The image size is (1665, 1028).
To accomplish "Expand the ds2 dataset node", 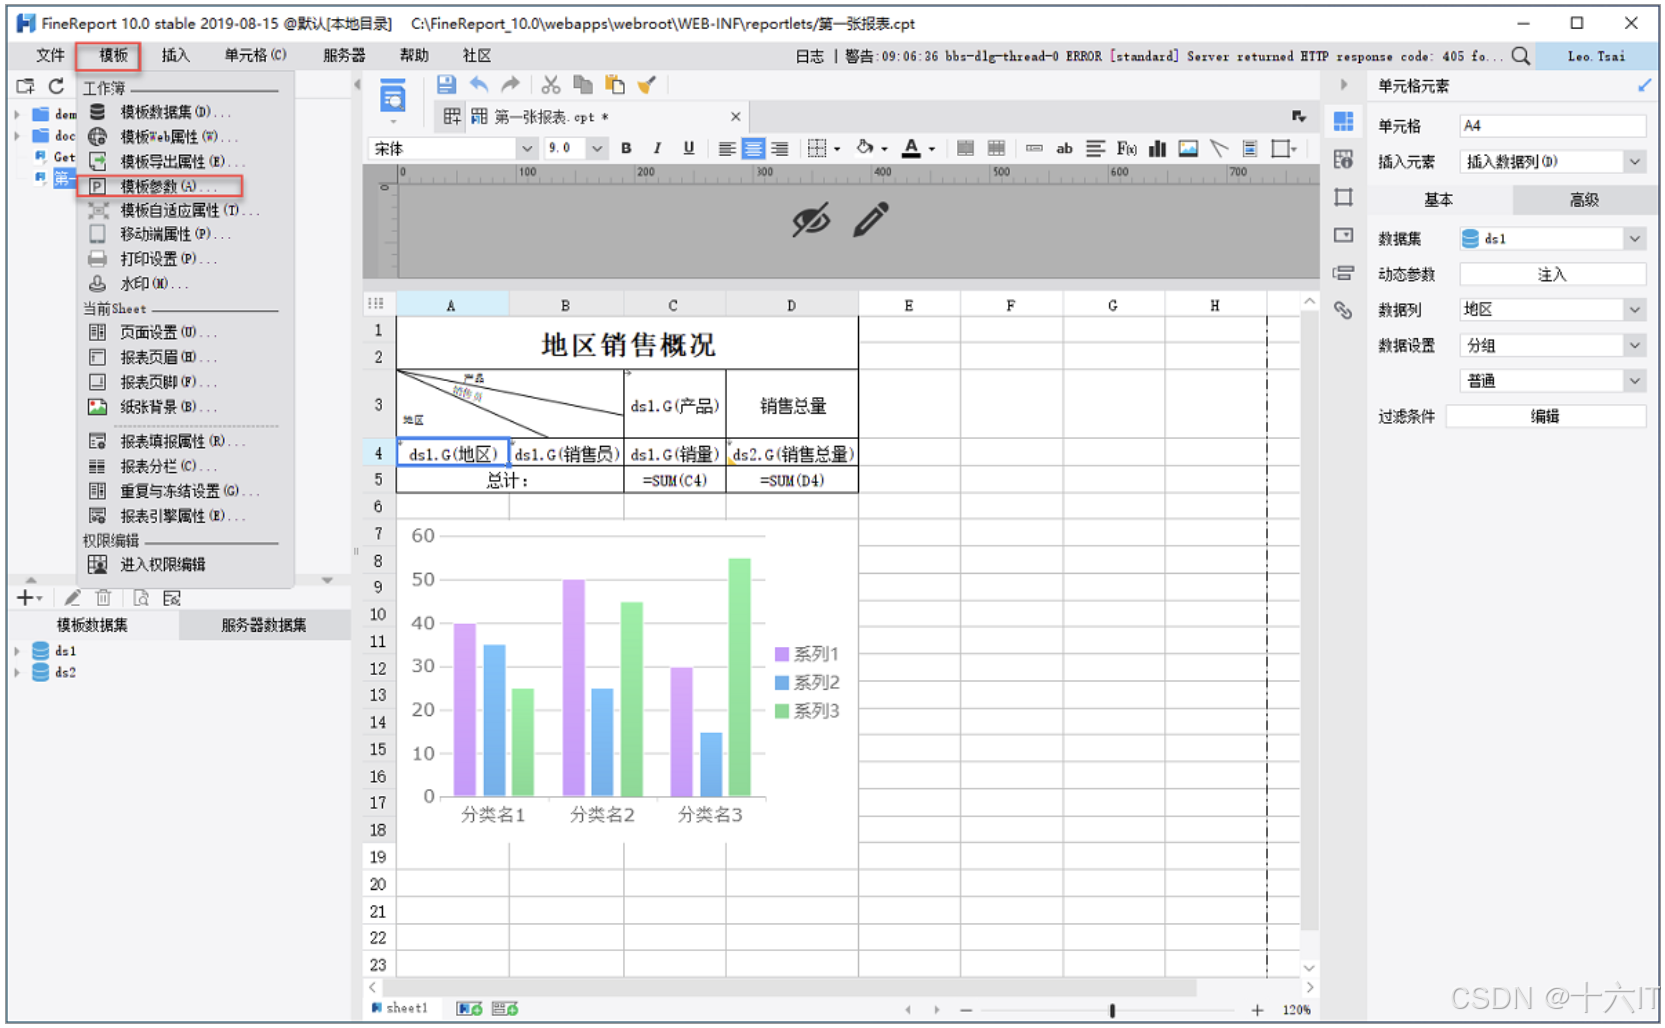I will pos(17,673).
